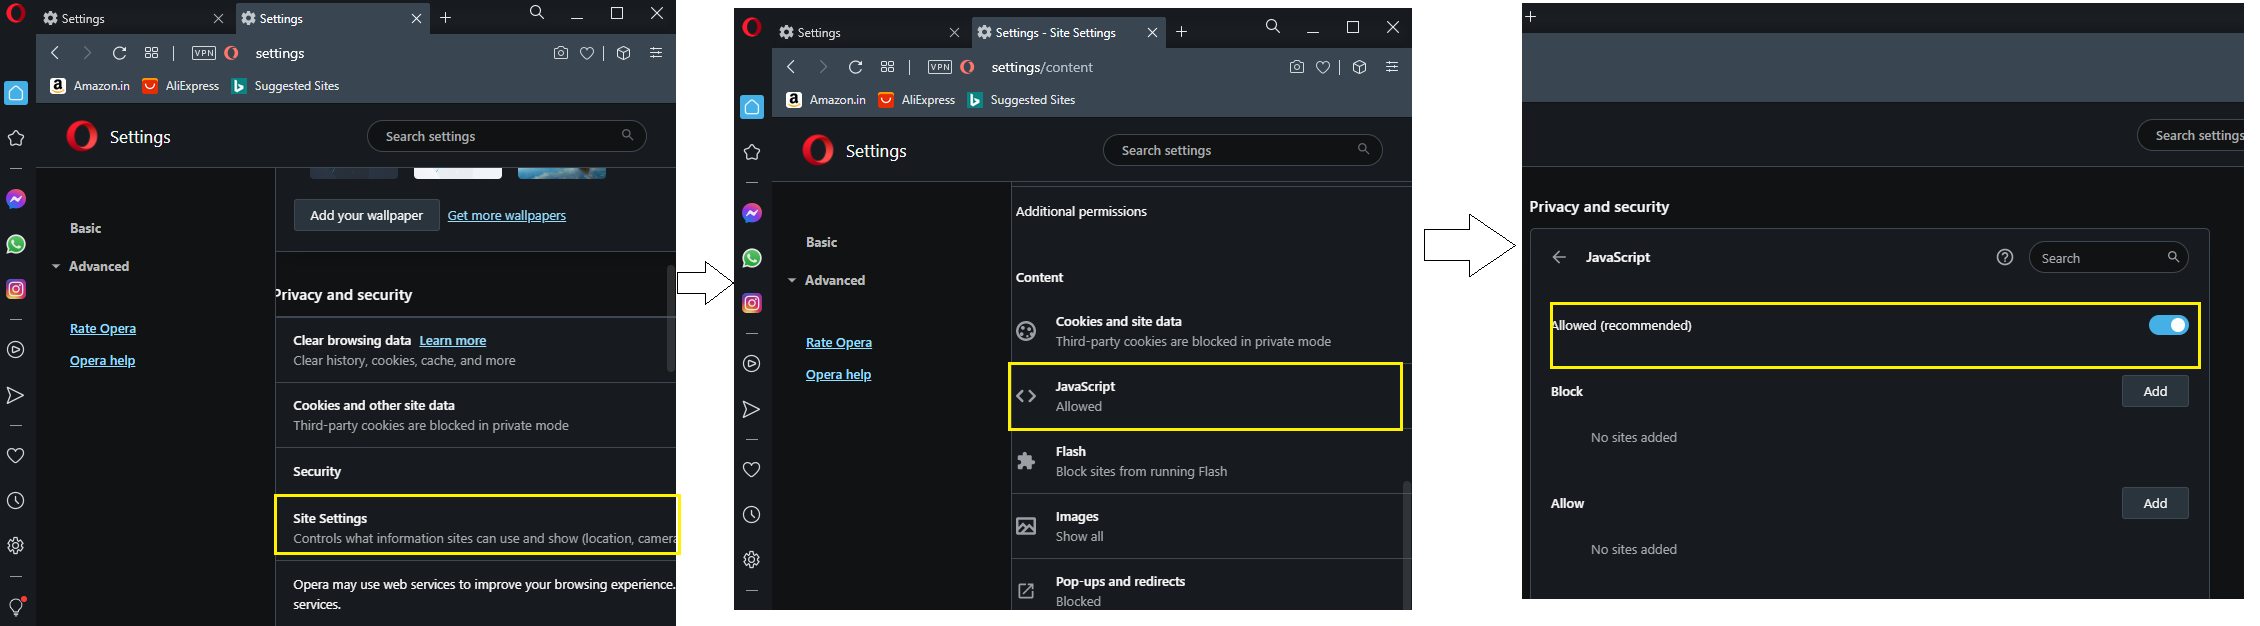2260x626 pixels.
Task: Click the Add button next to Block
Action: (x=2154, y=391)
